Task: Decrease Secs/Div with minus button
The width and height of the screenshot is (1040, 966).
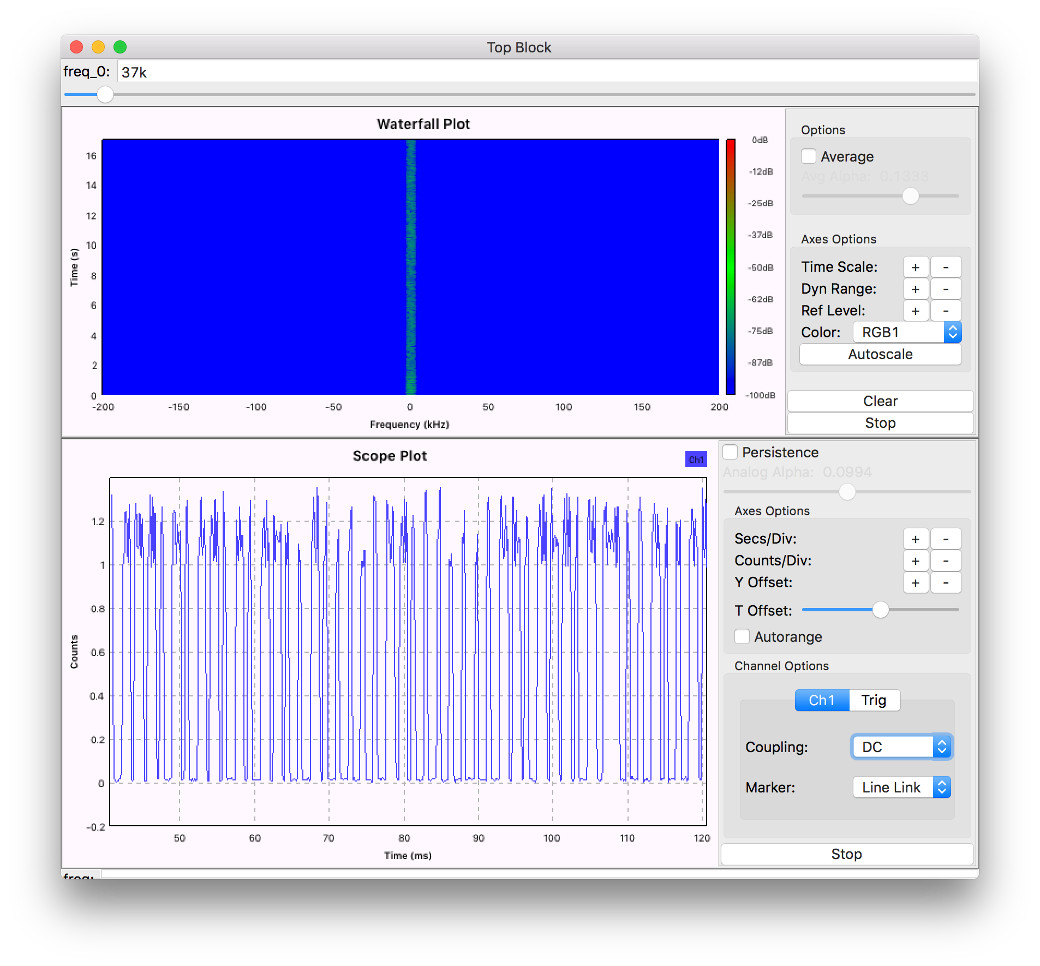Action: coord(946,539)
